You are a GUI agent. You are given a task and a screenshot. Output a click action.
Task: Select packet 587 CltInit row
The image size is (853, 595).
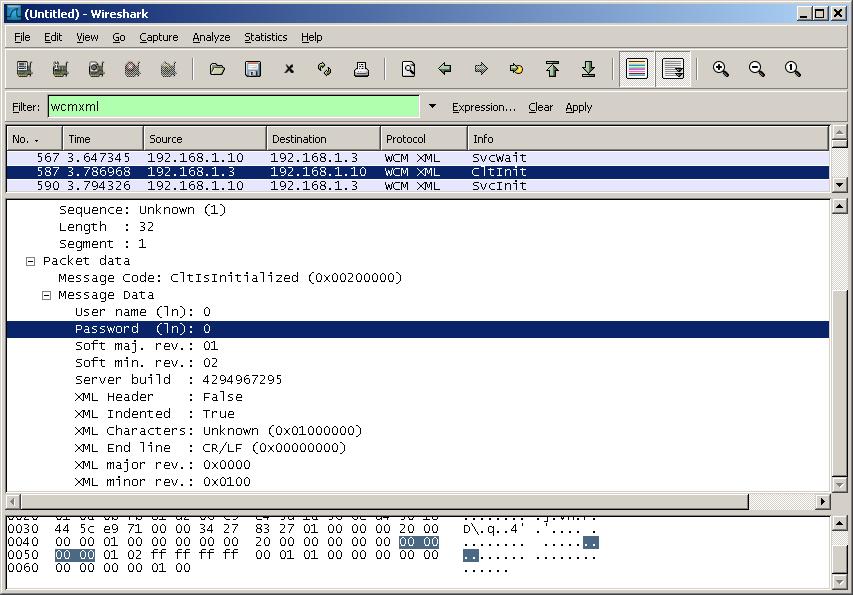(x=418, y=172)
